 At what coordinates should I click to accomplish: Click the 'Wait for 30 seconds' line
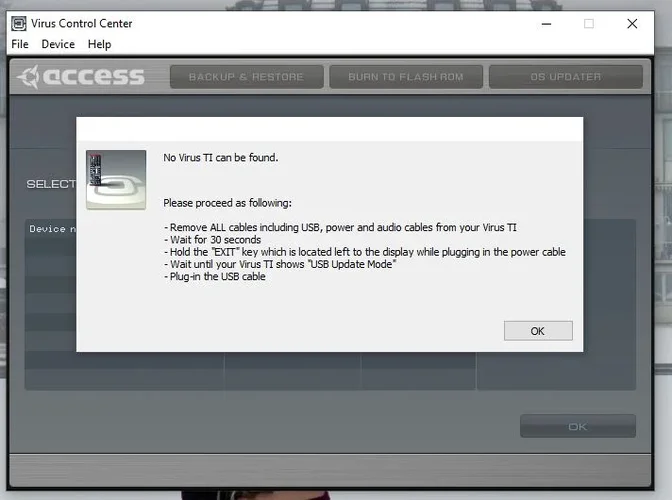coord(213,240)
